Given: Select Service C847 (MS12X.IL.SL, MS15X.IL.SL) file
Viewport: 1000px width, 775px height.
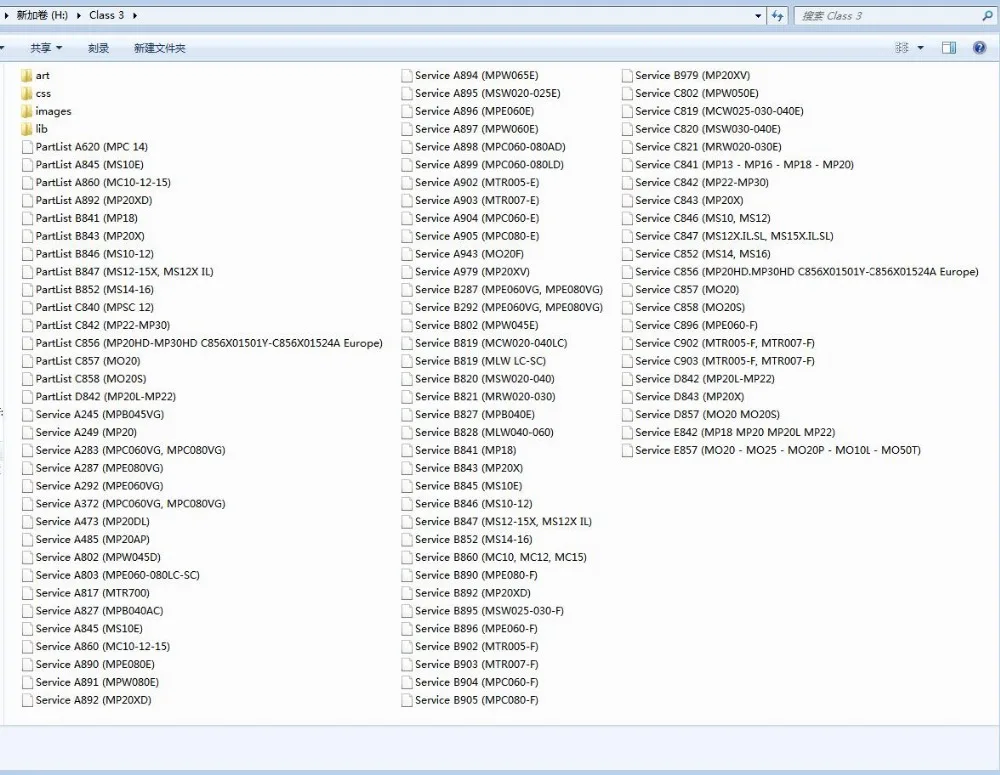Looking at the screenshot, I should [734, 236].
